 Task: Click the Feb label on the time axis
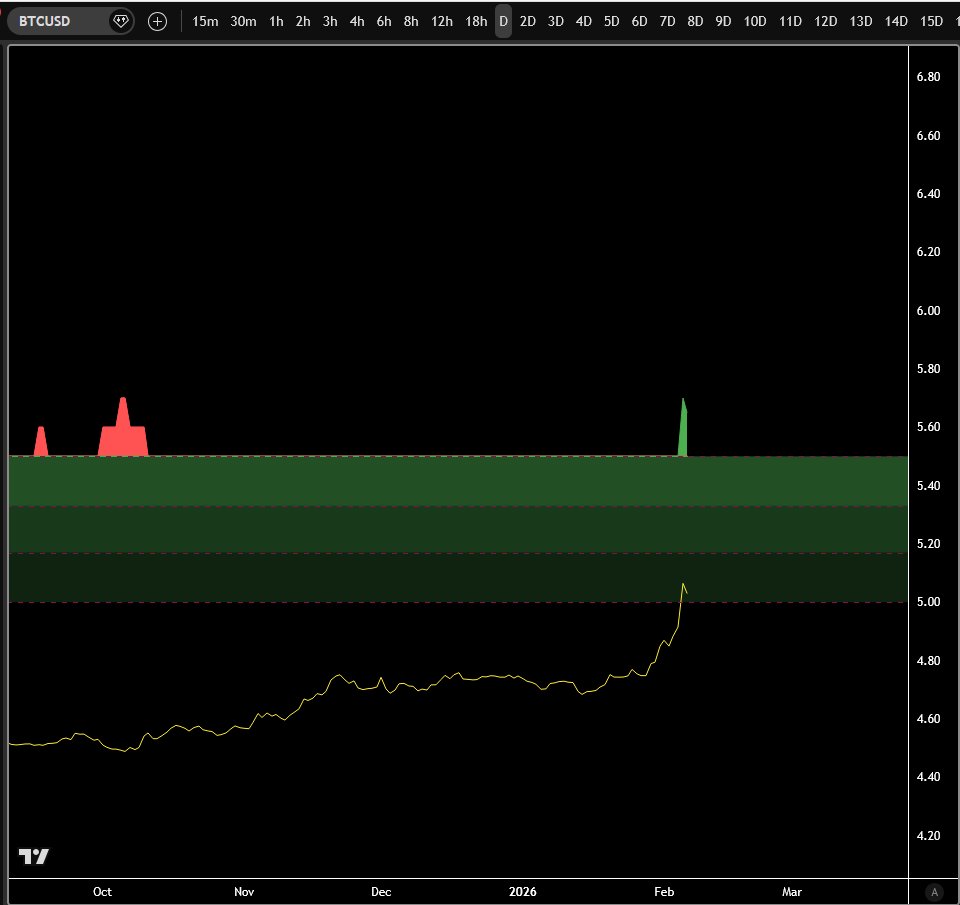(x=664, y=892)
